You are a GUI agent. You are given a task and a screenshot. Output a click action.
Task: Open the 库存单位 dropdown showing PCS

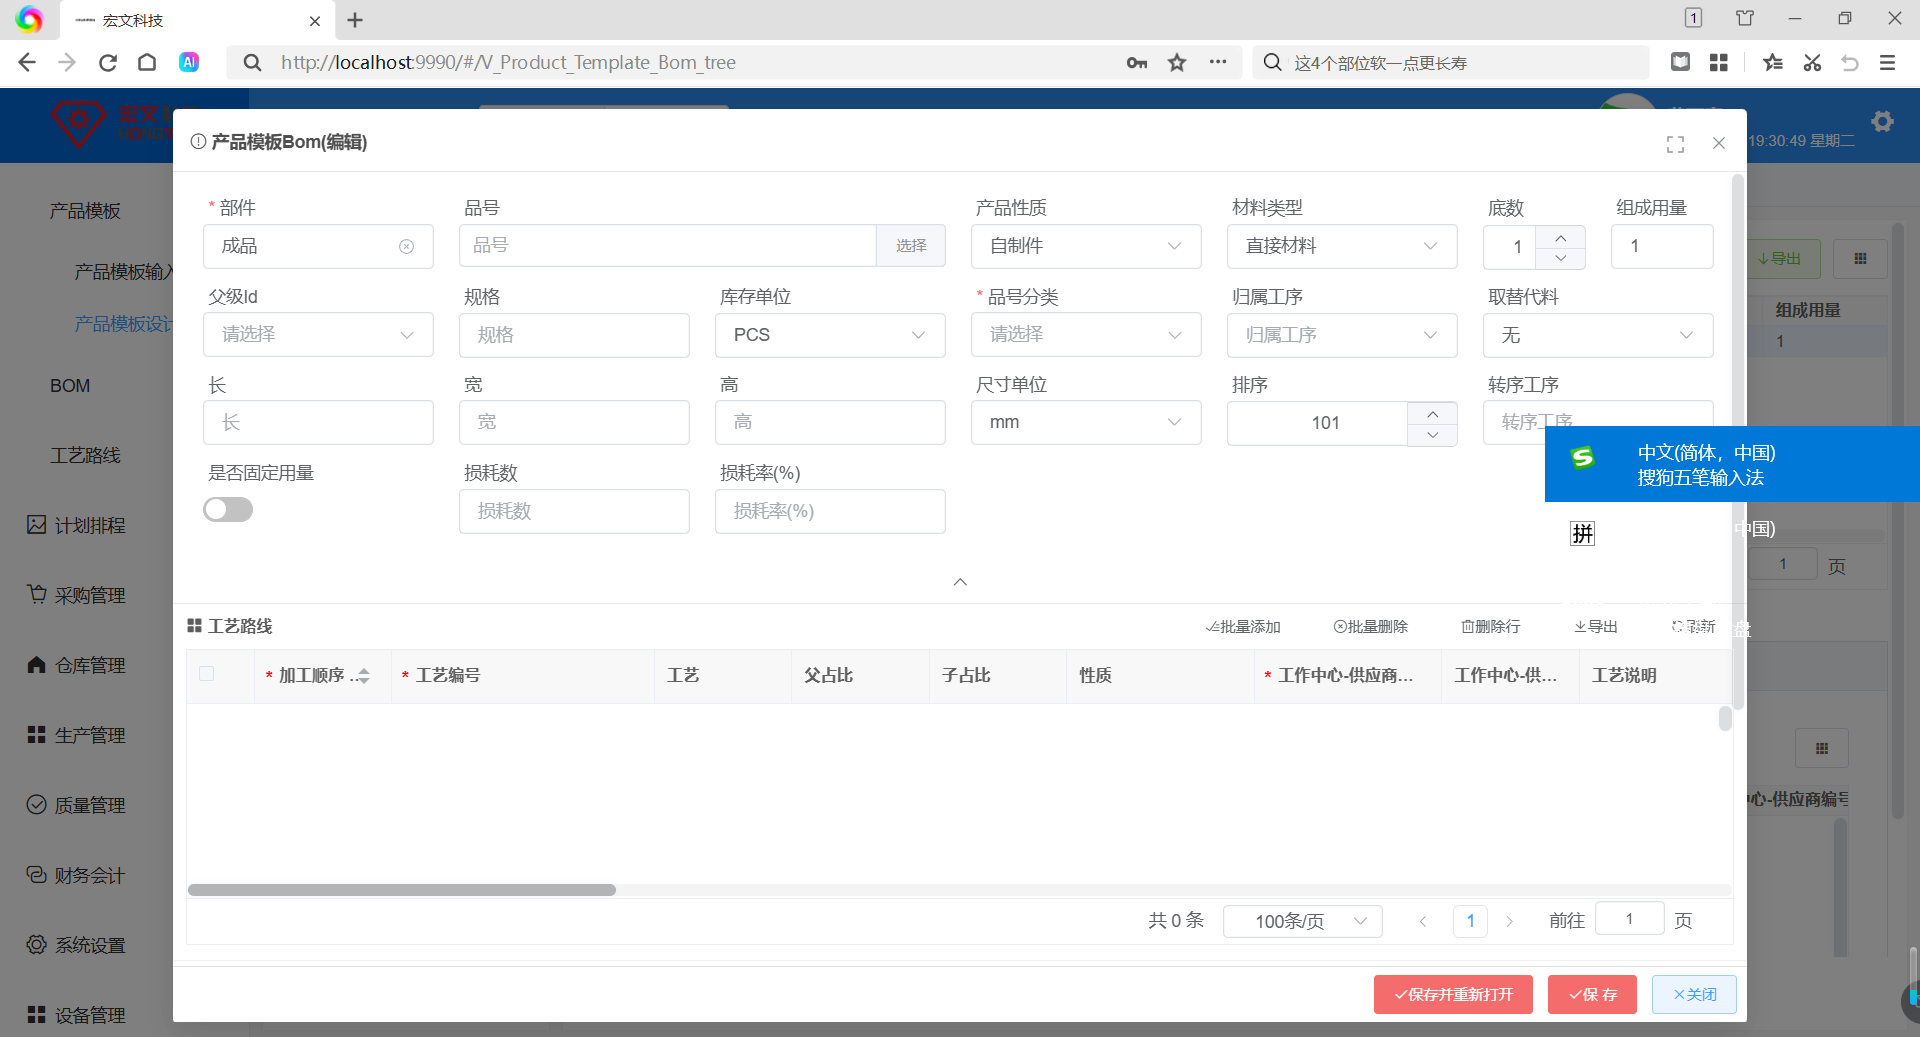(830, 335)
